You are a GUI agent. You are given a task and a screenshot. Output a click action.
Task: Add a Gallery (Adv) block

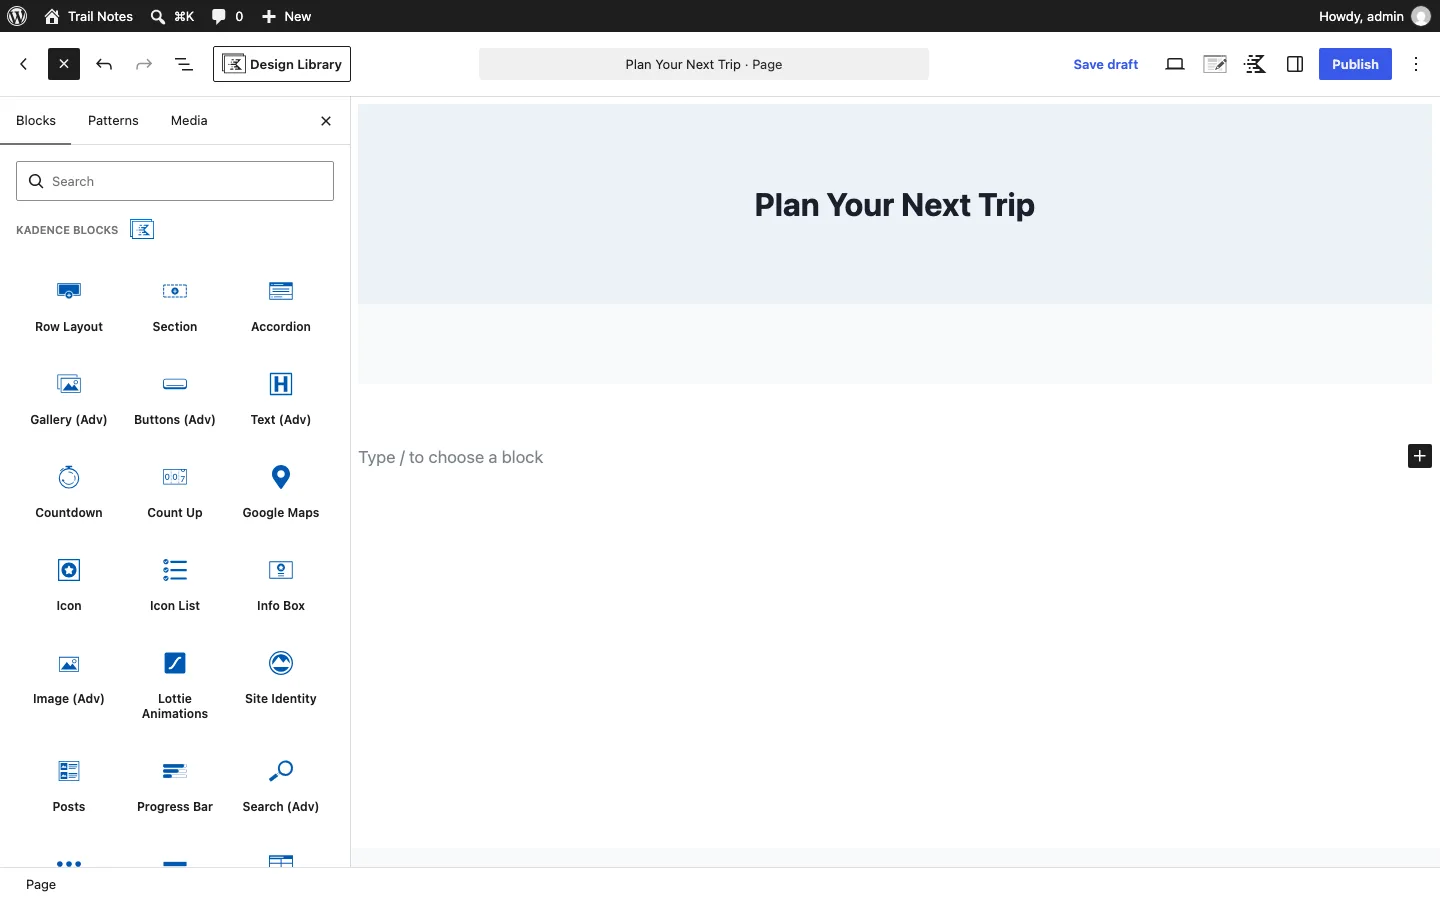(x=69, y=400)
